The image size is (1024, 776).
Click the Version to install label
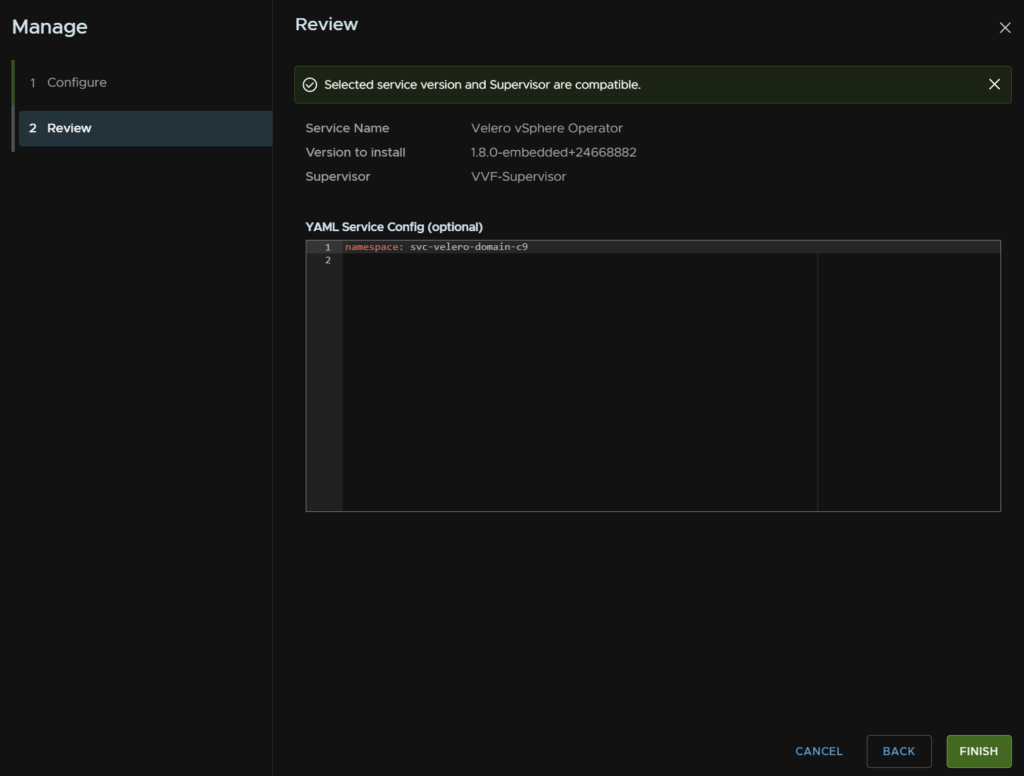355,152
